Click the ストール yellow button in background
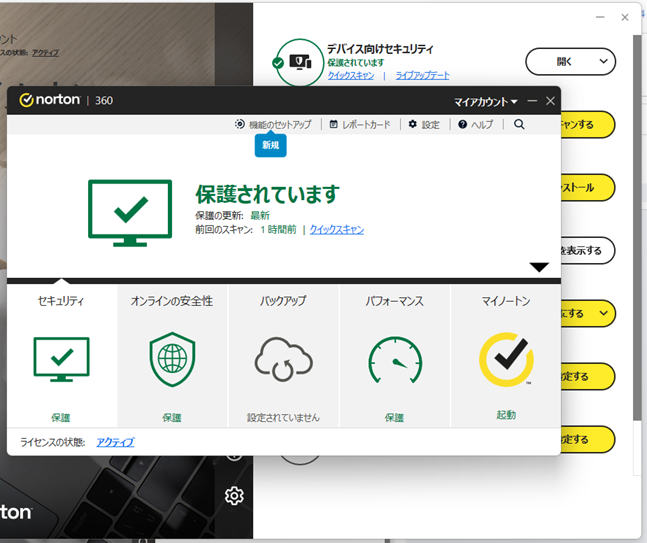Viewport: 647px width, 543px height. [x=588, y=187]
